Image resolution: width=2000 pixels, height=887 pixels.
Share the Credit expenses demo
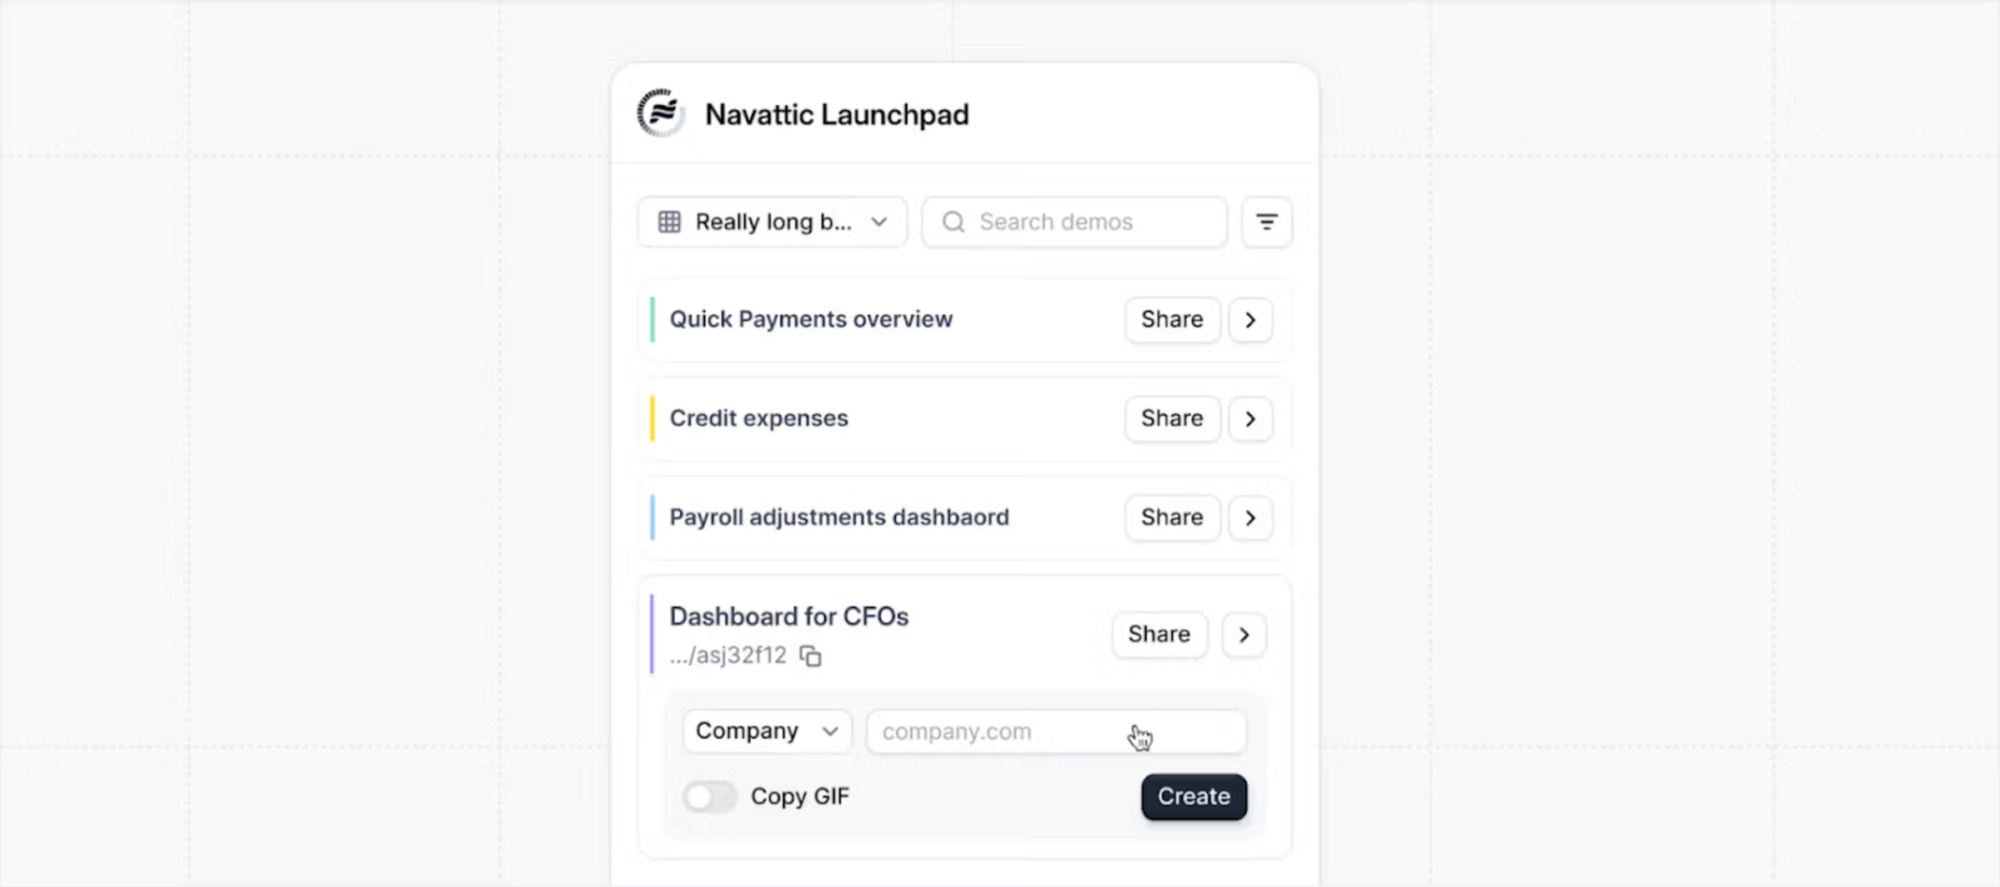[1172, 419]
